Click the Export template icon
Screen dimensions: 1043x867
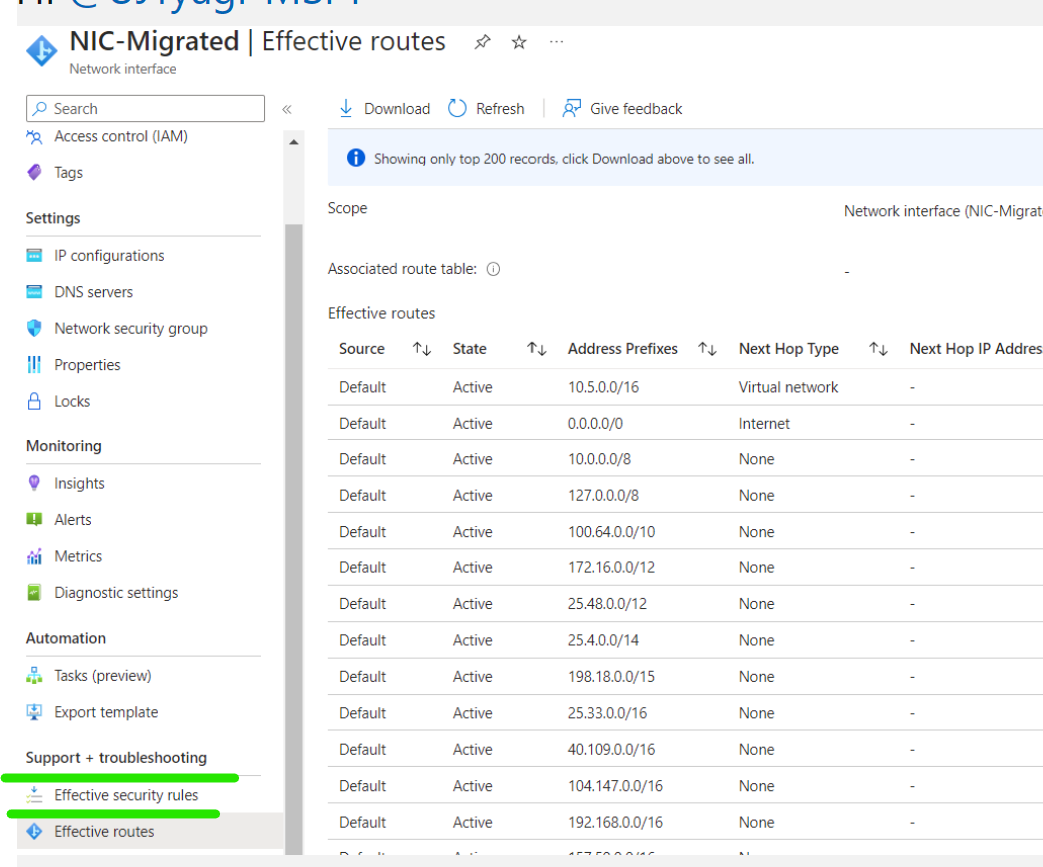pyautogui.click(x=34, y=712)
